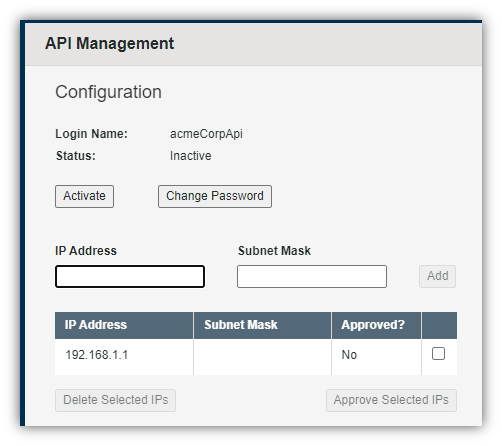This screenshot has height=446, width=502.
Task: Click Delete Selected IPs button
Action: coord(115,400)
